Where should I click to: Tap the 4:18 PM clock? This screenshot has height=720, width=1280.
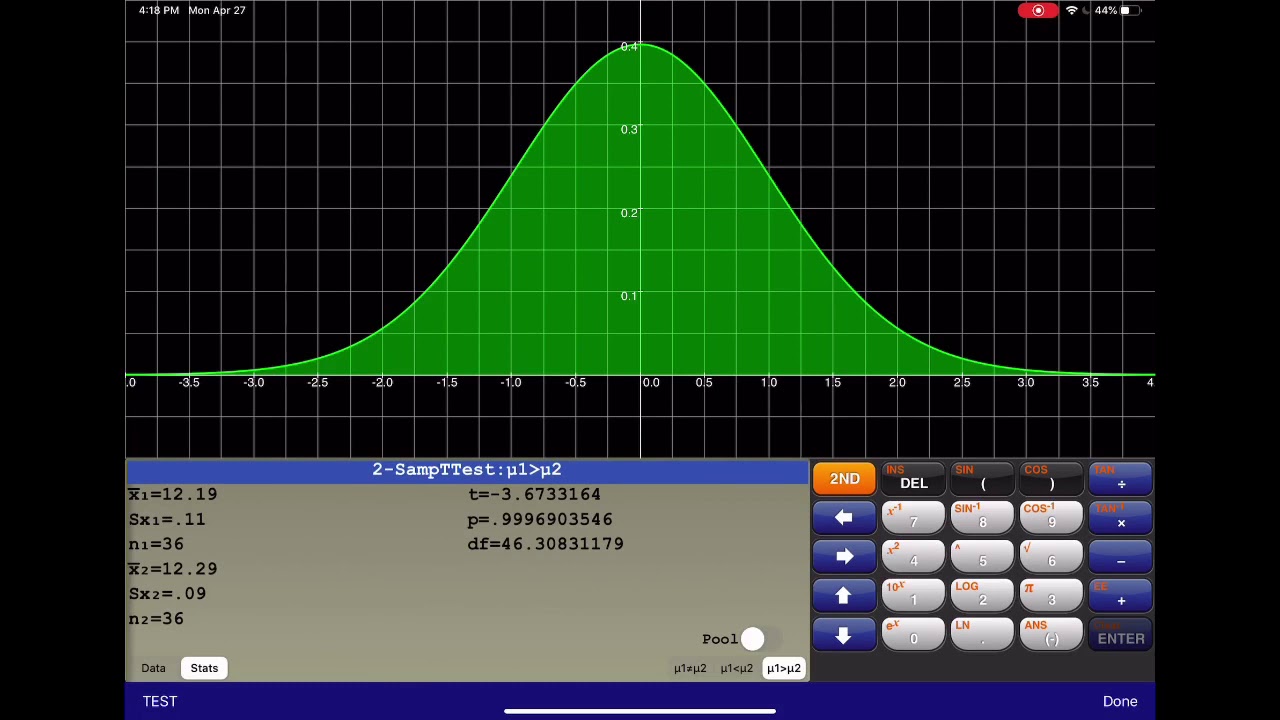click(159, 10)
